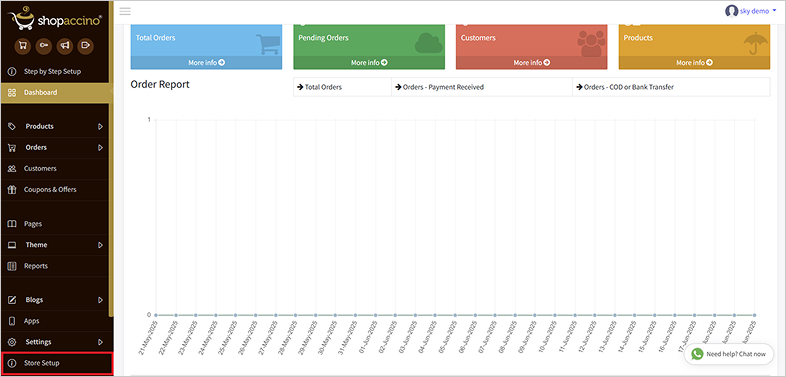Screen dimensions: 786x377
Task: Click the megaphone icon under the logo
Action: tap(65, 45)
